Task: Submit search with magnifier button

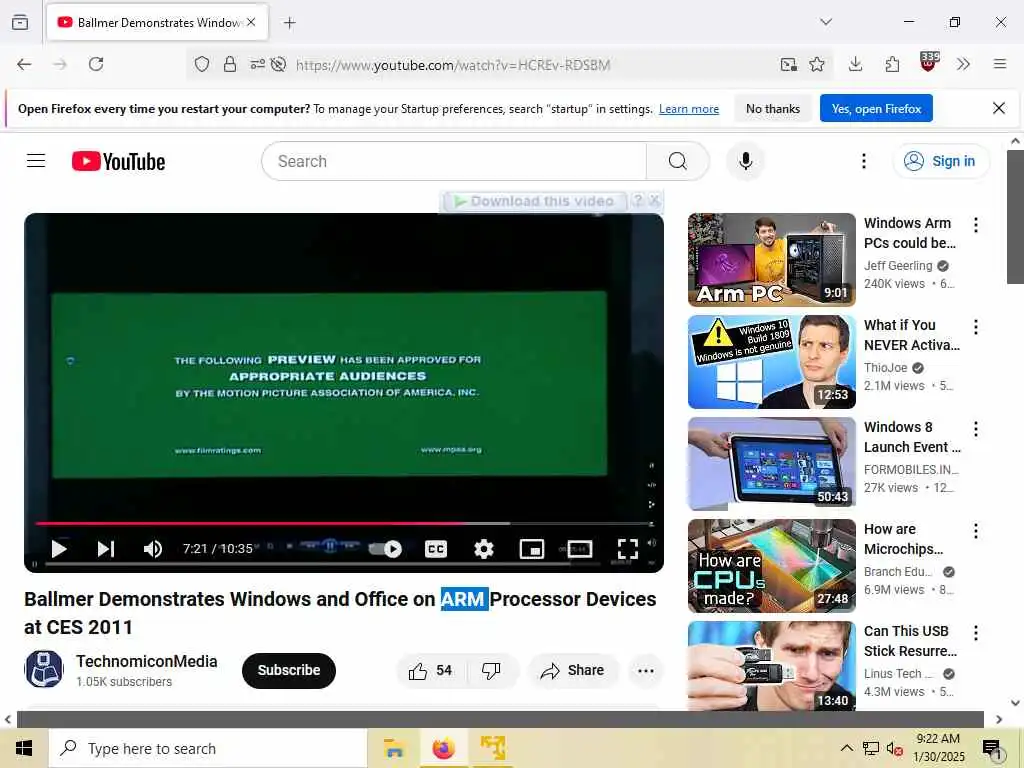Action: pos(678,161)
